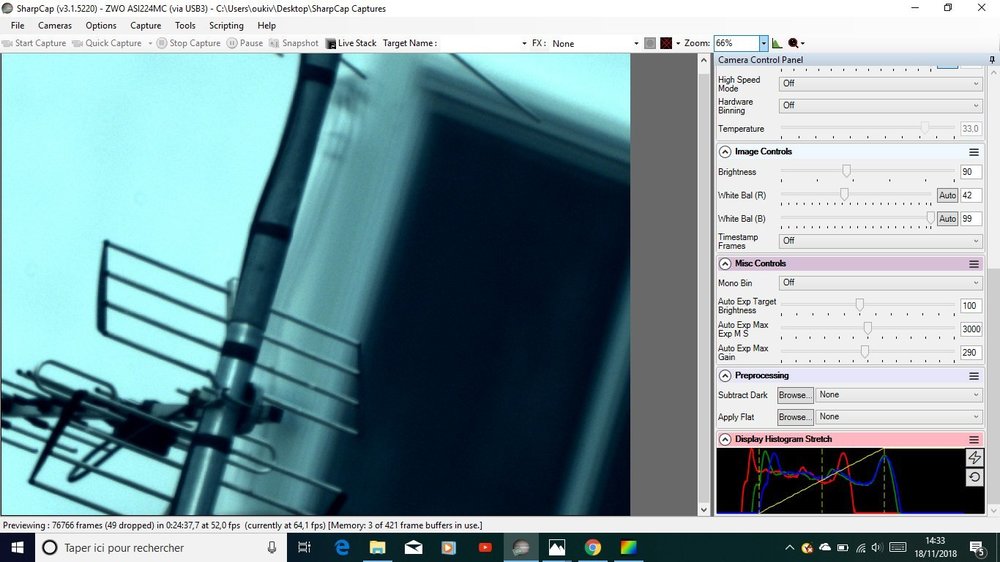Open the Windows Start menu
The image size is (1000, 562).
click(x=17, y=547)
